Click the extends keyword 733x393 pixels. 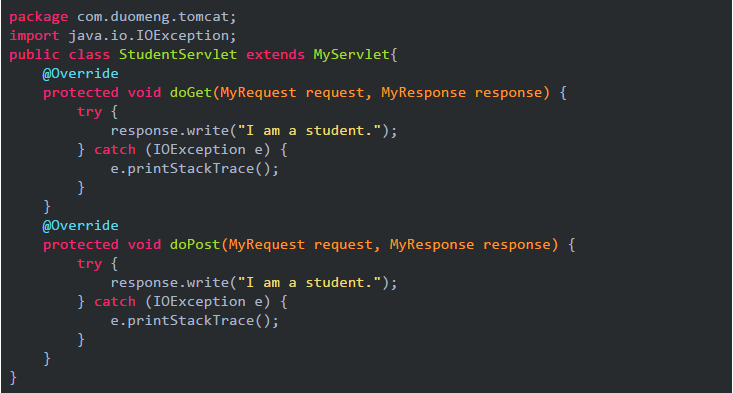click(x=275, y=55)
